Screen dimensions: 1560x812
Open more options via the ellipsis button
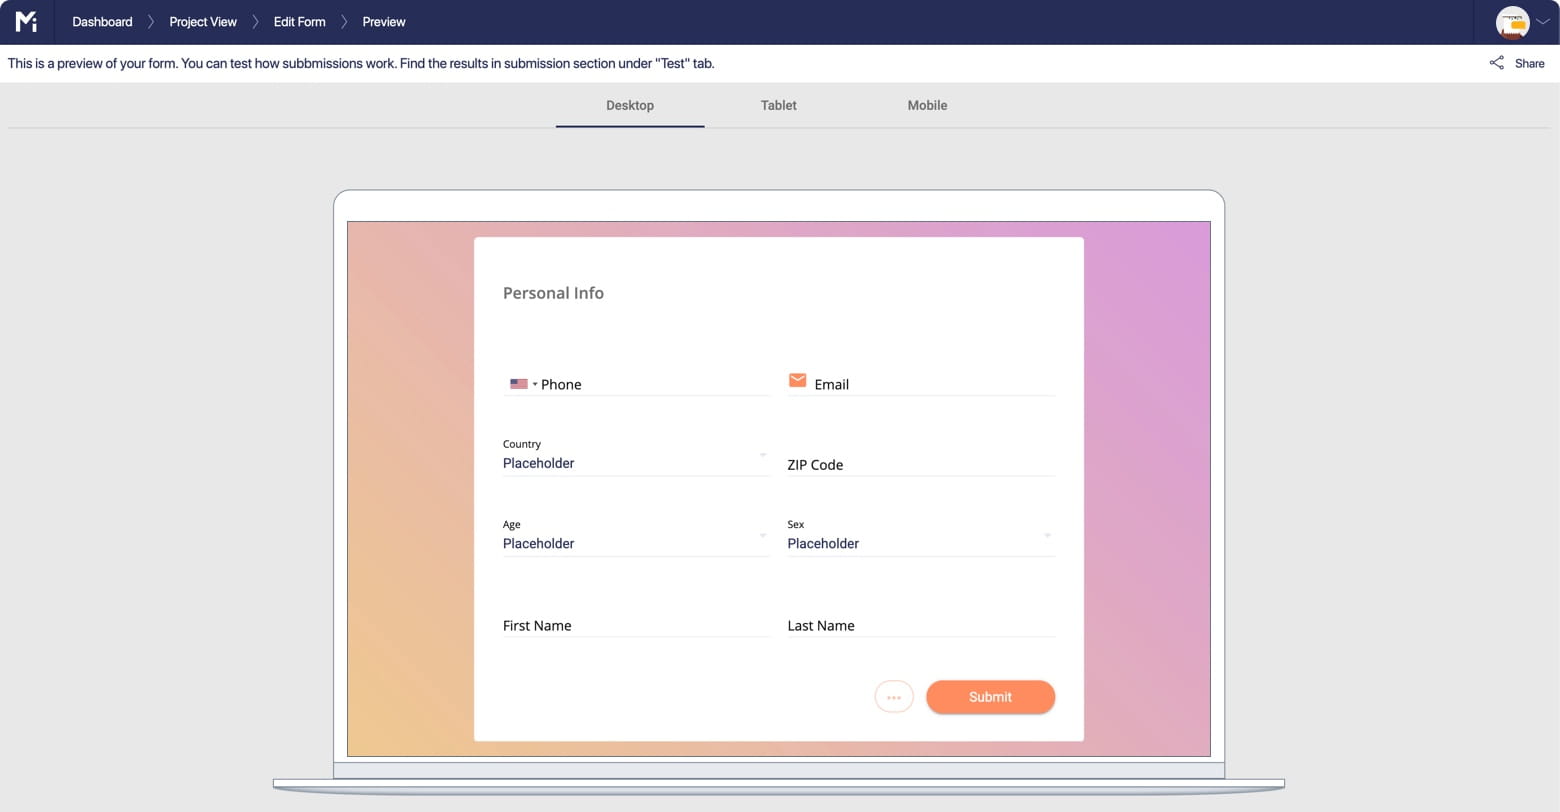[893, 696]
